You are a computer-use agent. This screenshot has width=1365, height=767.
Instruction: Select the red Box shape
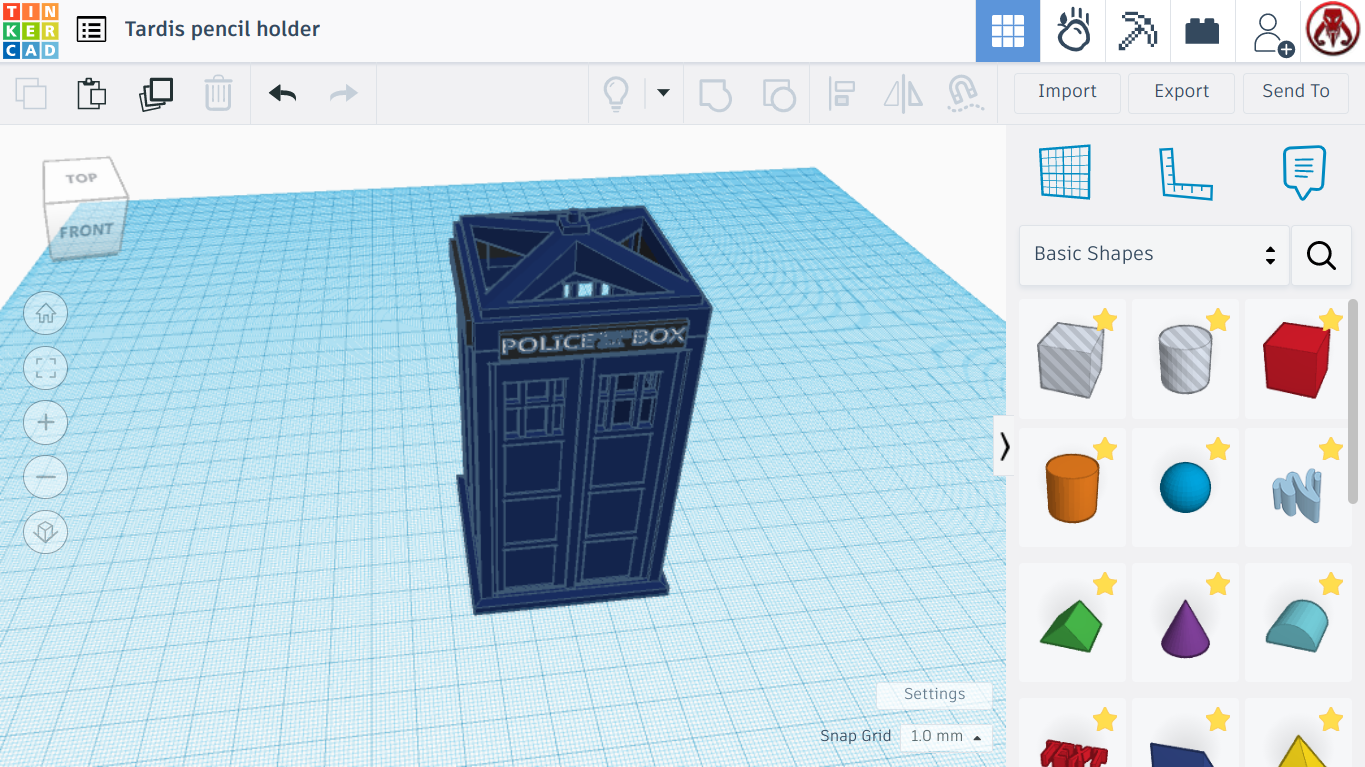tap(1297, 359)
